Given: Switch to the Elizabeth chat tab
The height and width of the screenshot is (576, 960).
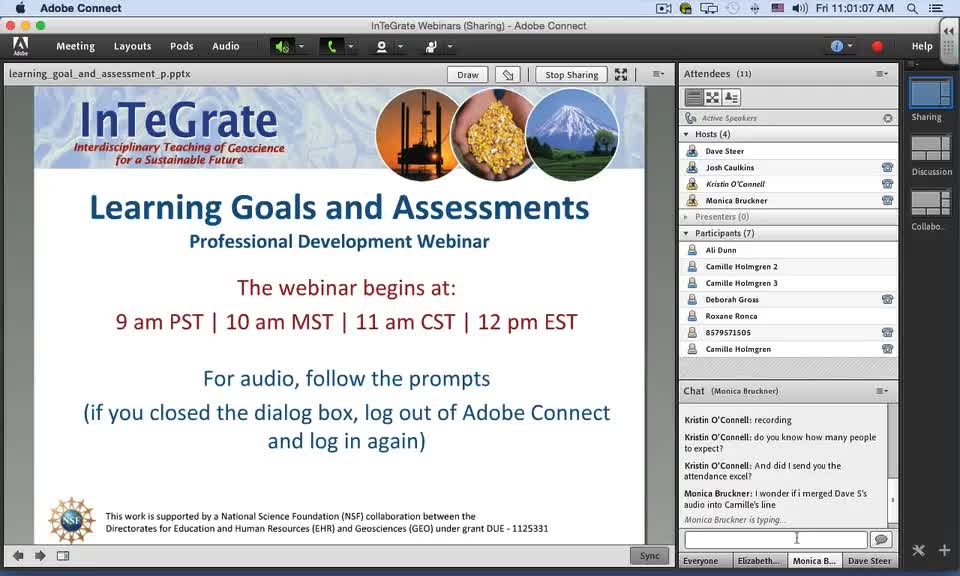Looking at the screenshot, I should [x=759, y=561].
